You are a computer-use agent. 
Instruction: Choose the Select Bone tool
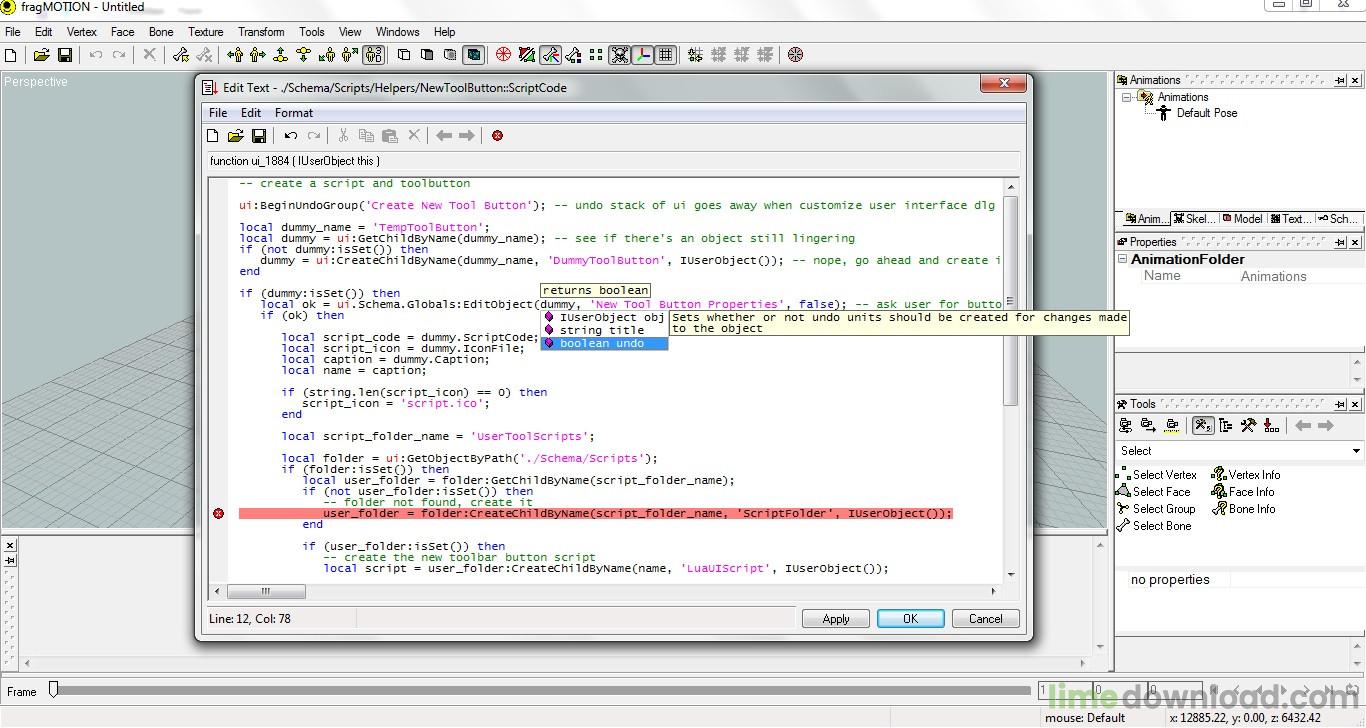point(1161,526)
